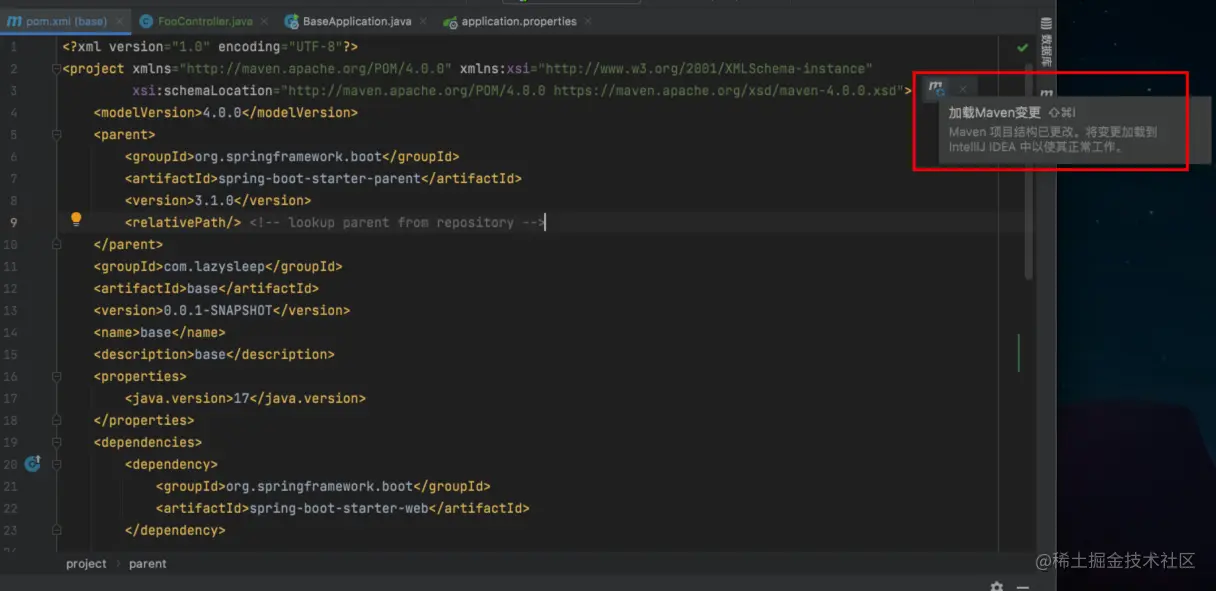This screenshot has width=1216, height=591.
Task: Click the minimize panel icon next to gear
Action: 1022,586
